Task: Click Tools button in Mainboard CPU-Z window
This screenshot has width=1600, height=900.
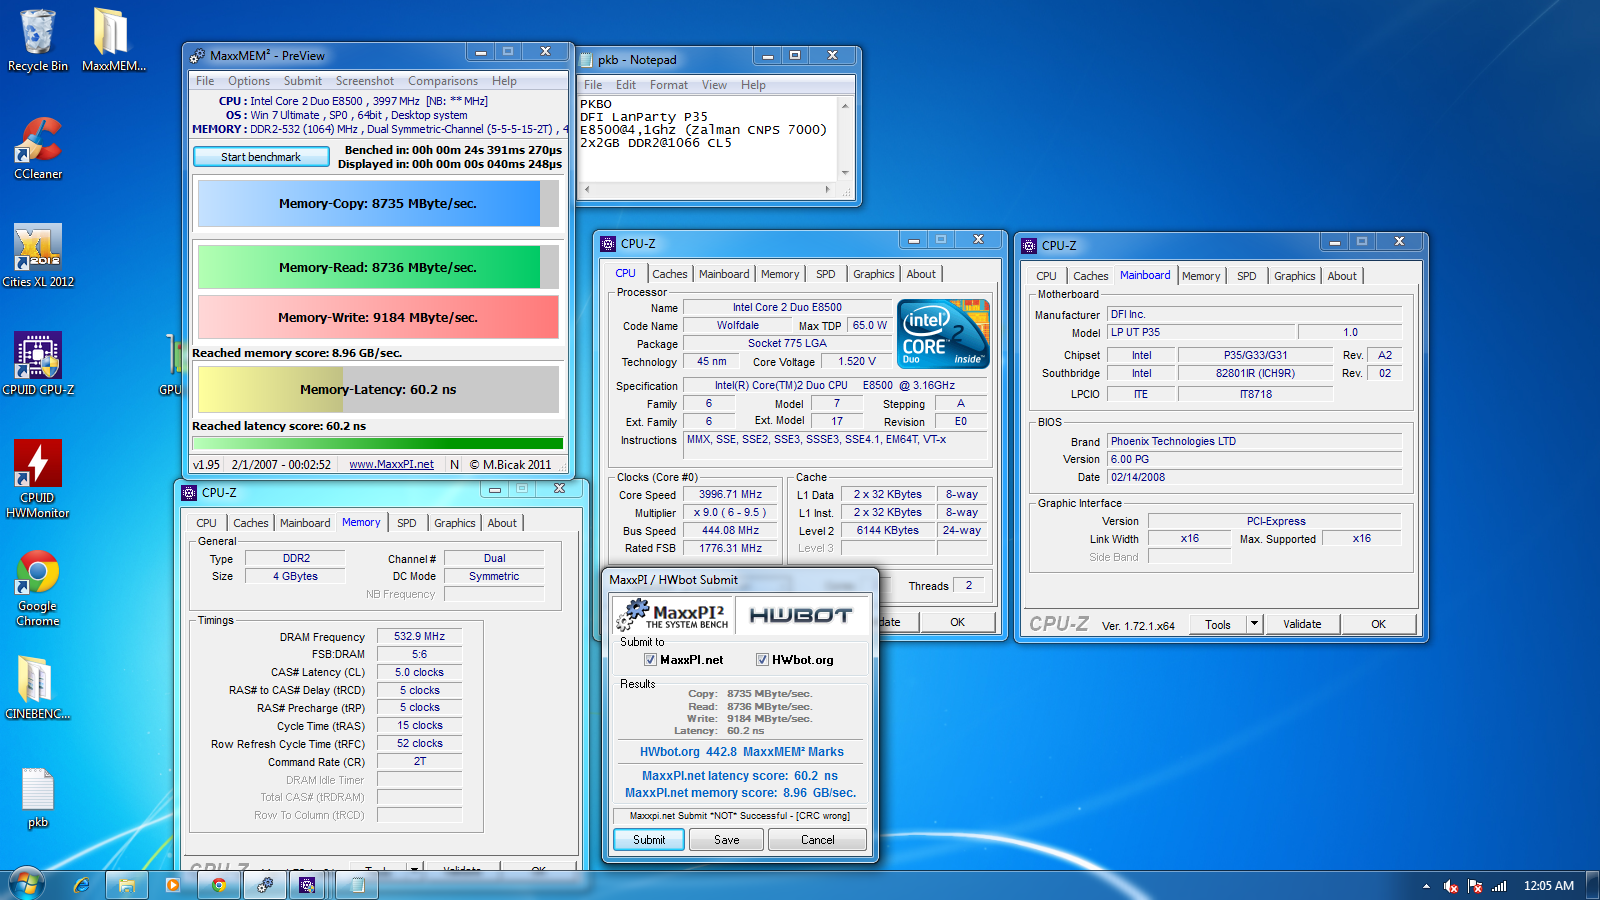Action: pyautogui.click(x=1218, y=624)
